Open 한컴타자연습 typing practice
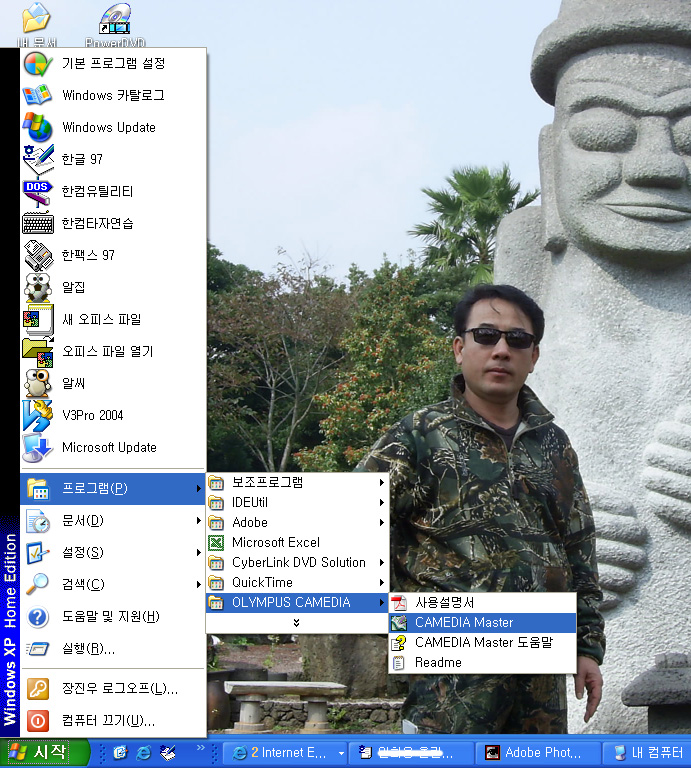 pos(97,223)
